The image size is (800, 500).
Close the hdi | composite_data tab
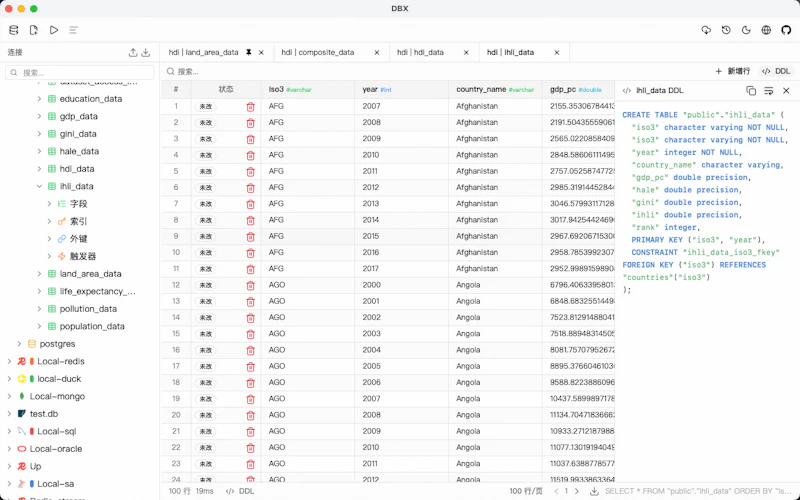(377, 52)
